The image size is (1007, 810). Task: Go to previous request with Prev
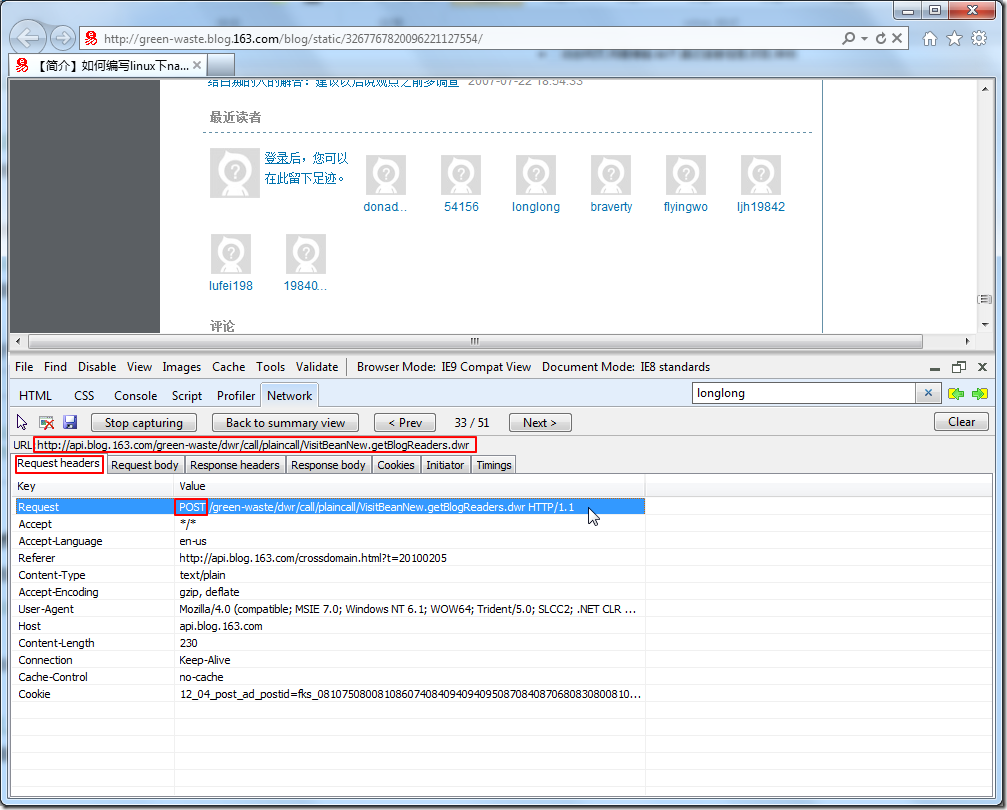coord(405,423)
